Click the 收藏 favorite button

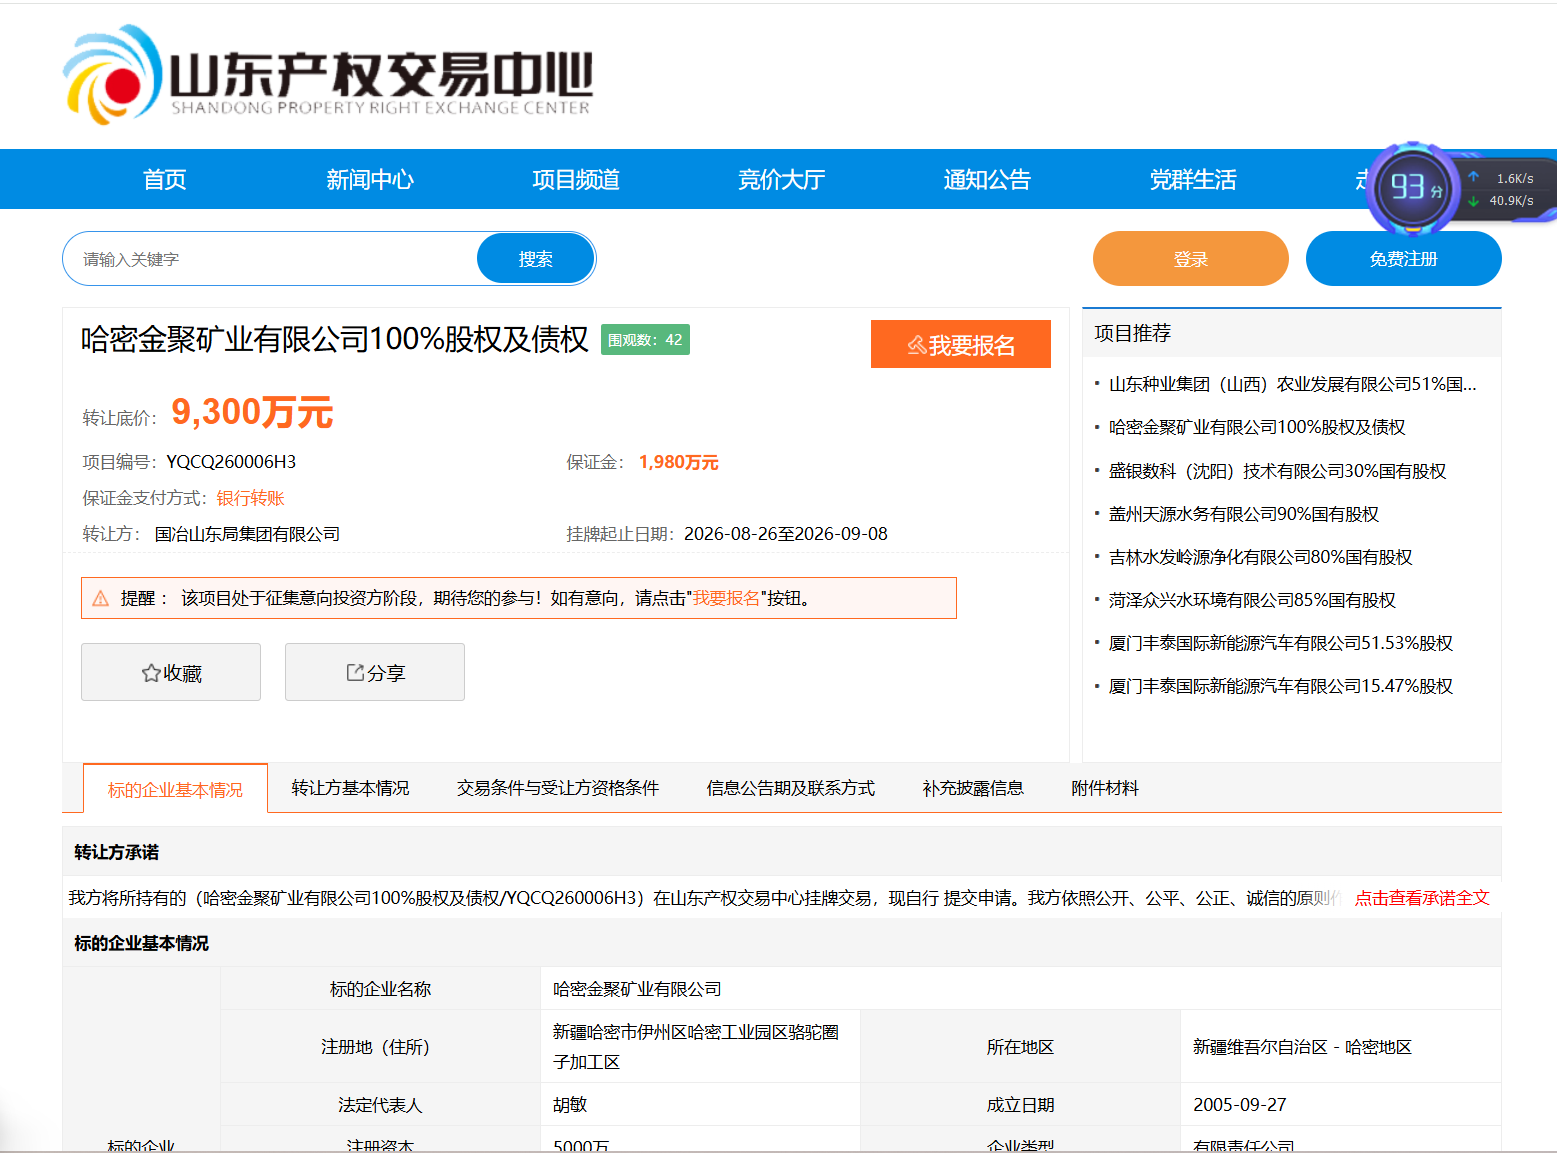coord(171,672)
